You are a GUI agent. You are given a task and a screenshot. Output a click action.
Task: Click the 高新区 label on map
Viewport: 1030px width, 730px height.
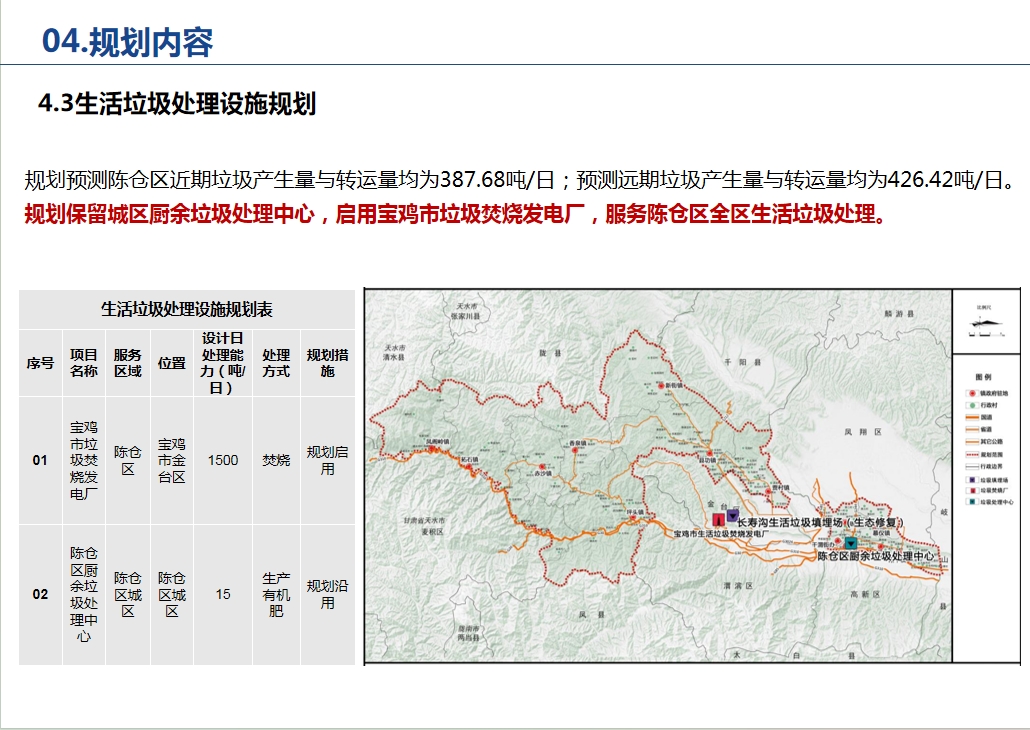click(x=865, y=594)
